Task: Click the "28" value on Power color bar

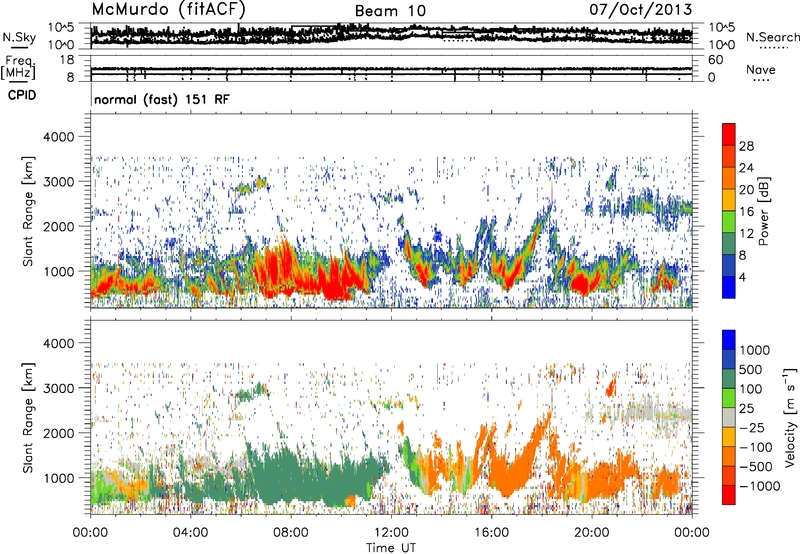Action: click(x=746, y=146)
